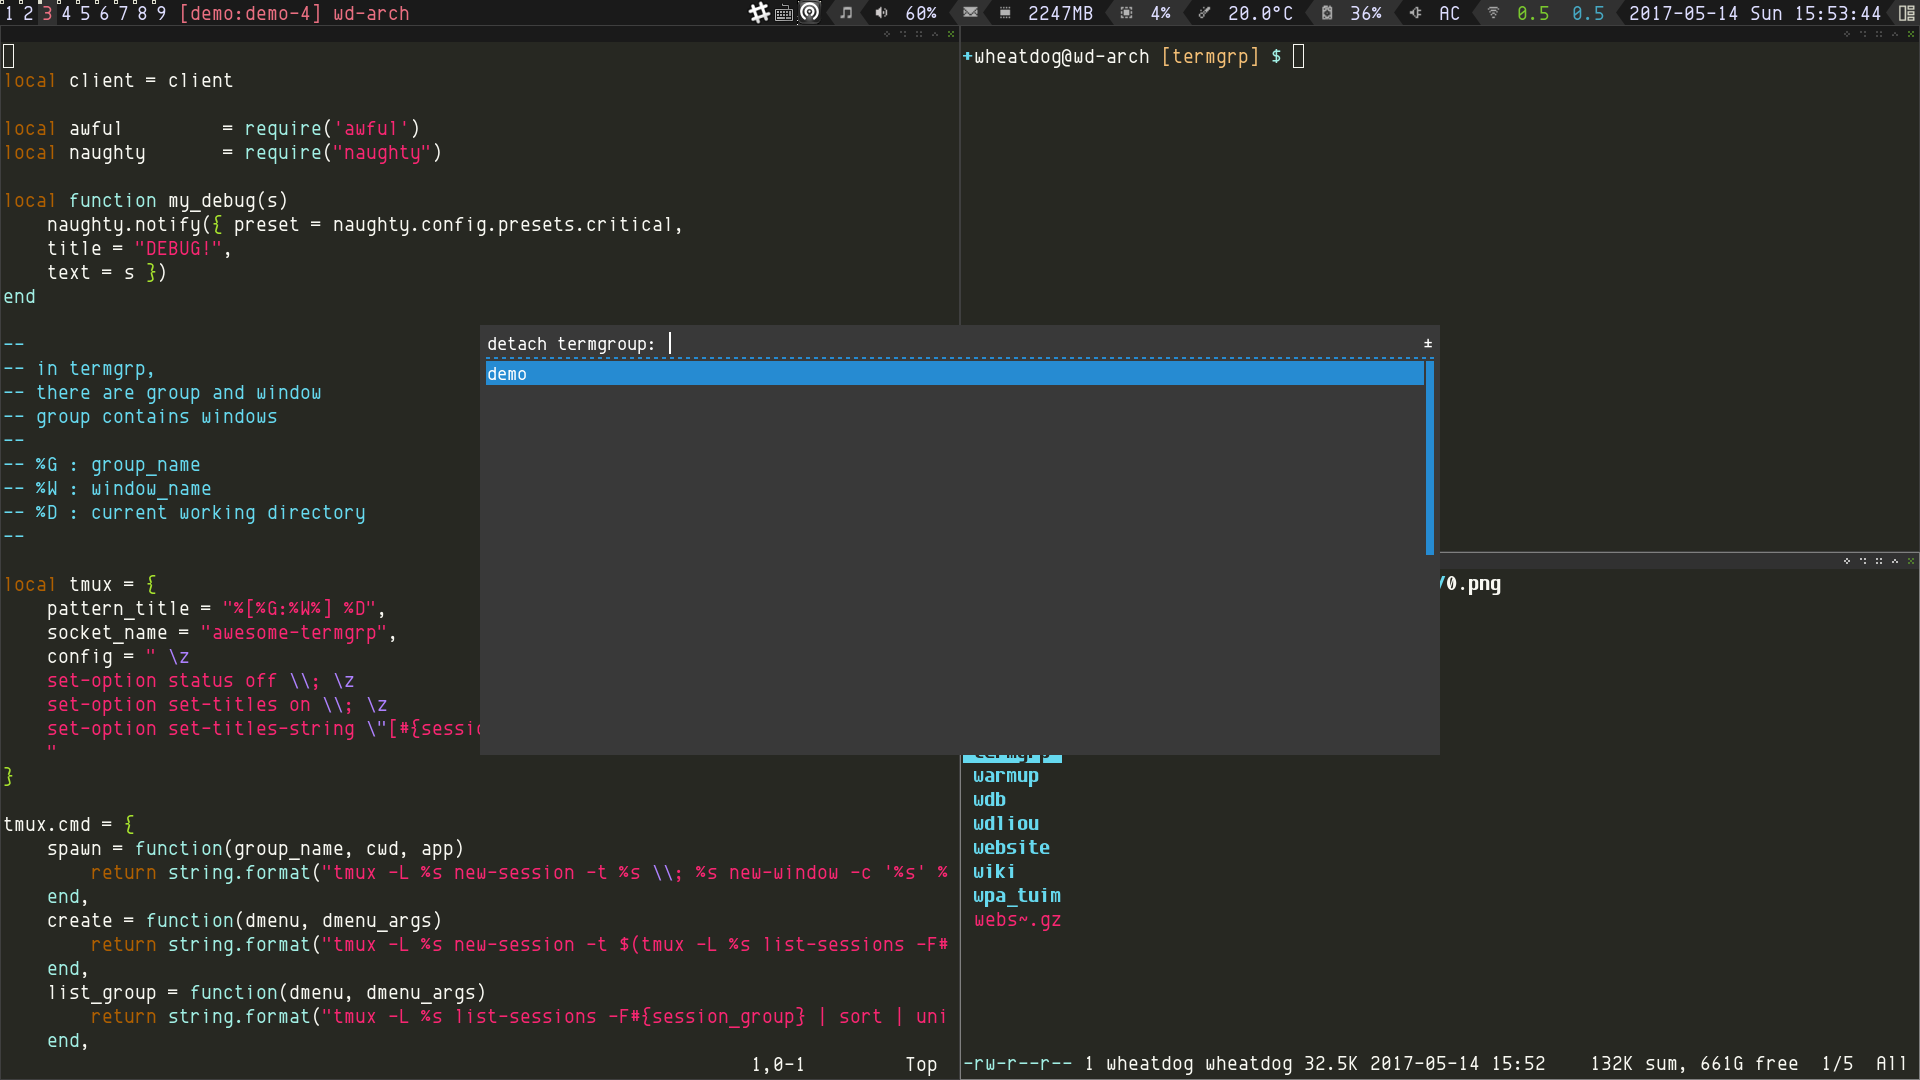1920x1080 pixels.
Task: Toggle ontop button on editor window titlebar
Action: point(935,34)
